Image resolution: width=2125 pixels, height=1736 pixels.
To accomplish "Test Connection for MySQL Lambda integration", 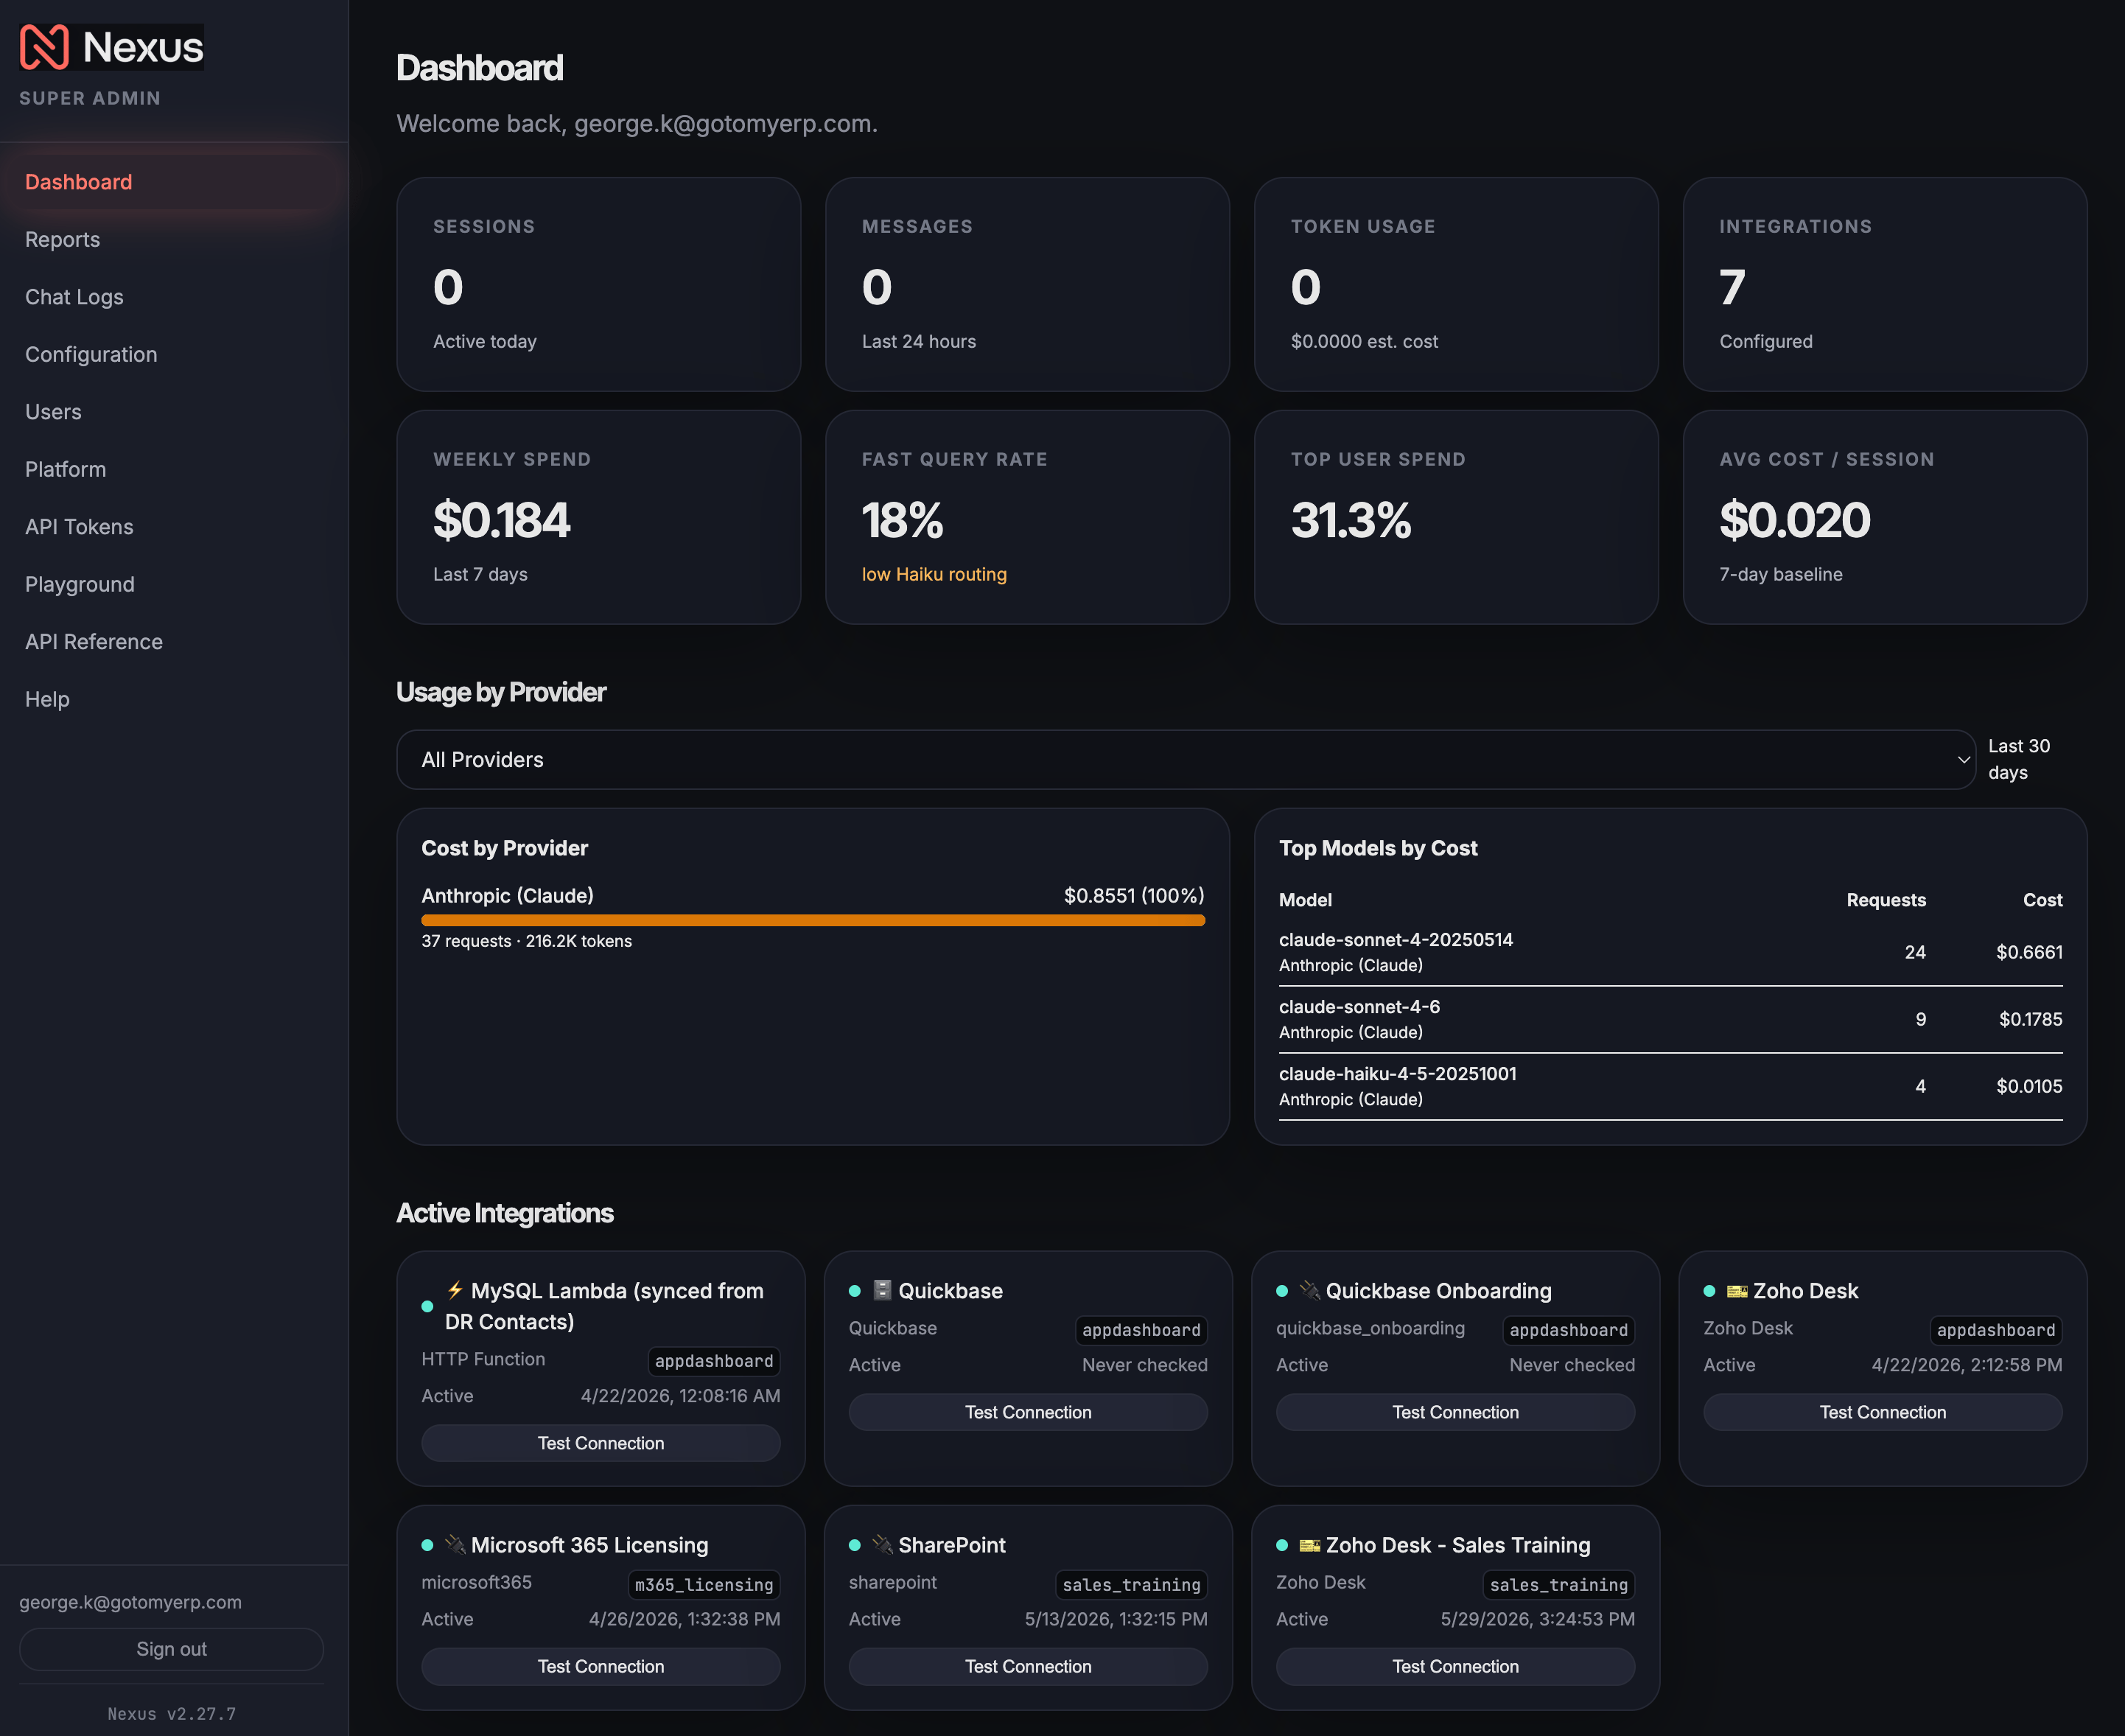I will pos(601,1443).
